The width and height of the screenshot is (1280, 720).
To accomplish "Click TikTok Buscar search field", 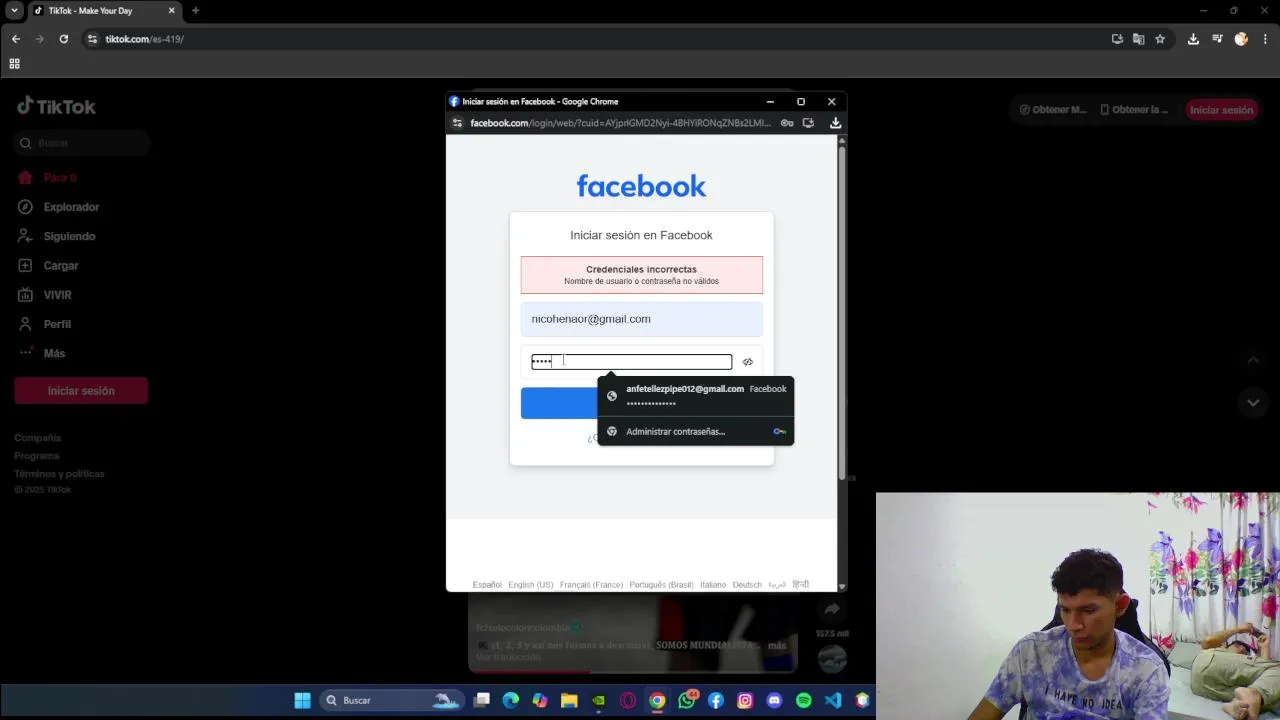I will [82, 143].
